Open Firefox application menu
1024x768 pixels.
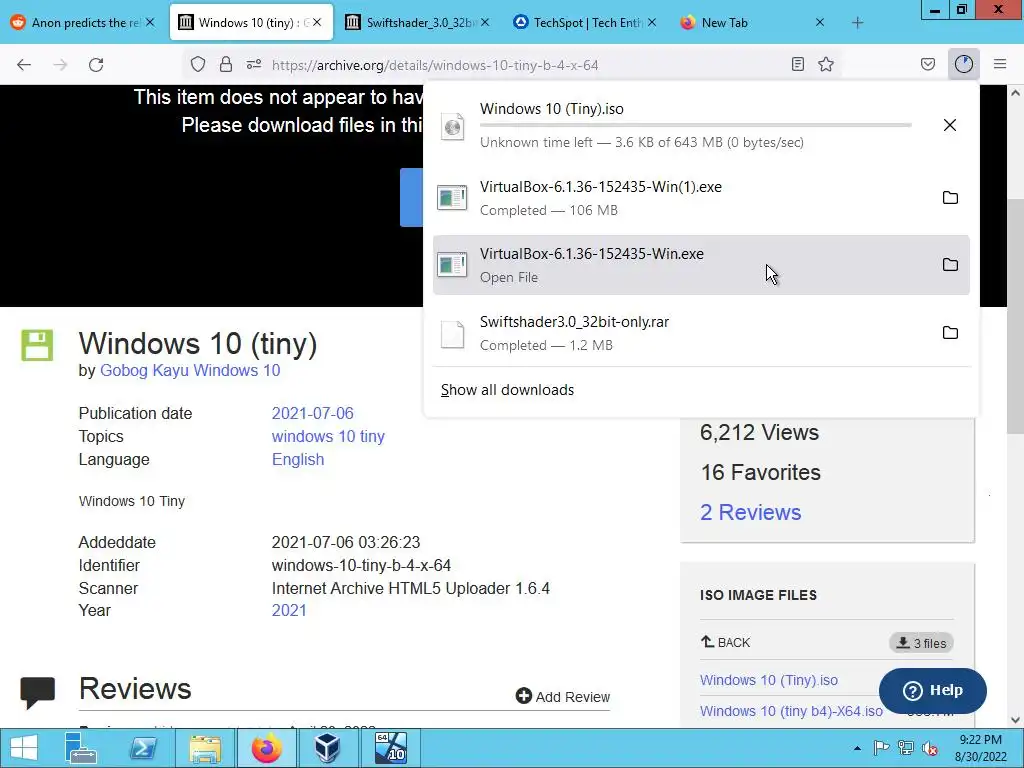[x=1000, y=64]
